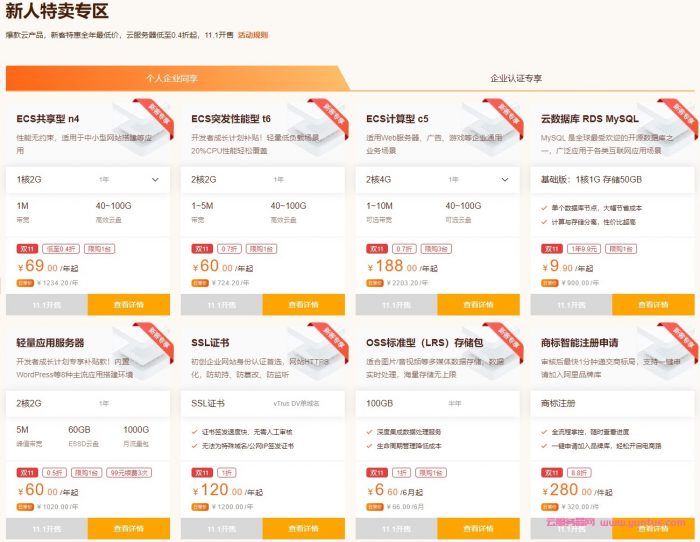Click the orange 日常价 badge under ¥69.00
Viewport: 700px width, 542px height.
(x=25, y=283)
